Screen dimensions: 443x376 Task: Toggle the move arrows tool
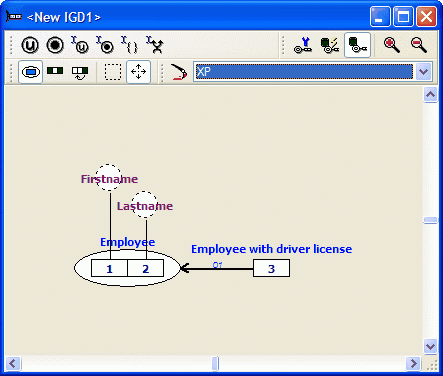(x=138, y=72)
